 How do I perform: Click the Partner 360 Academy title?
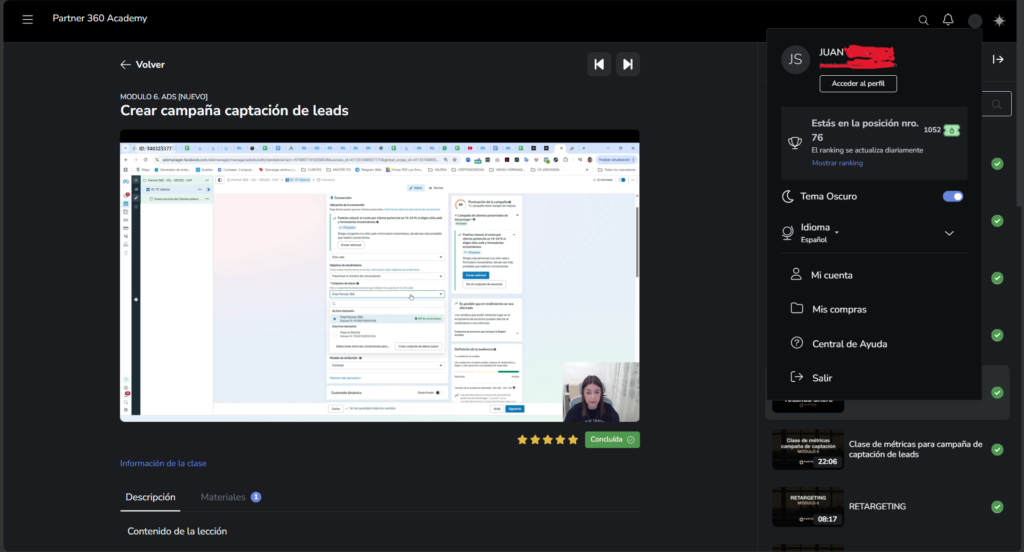coord(100,18)
